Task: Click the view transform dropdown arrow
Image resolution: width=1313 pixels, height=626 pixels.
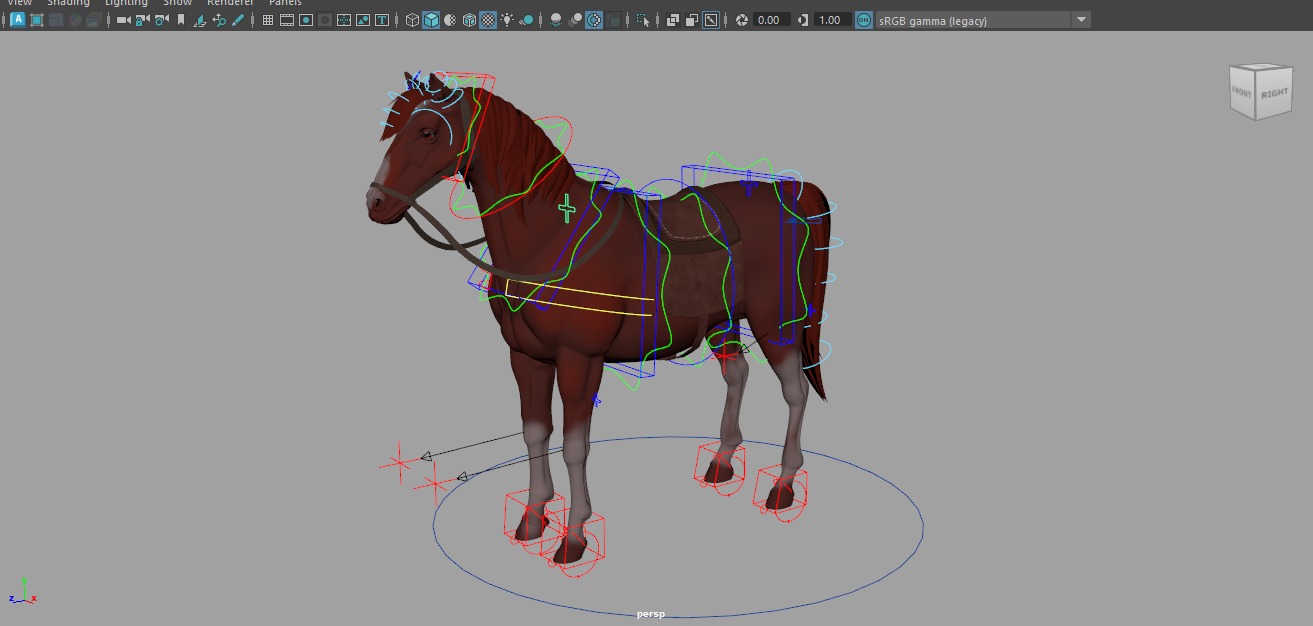Action: [x=1081, y=20]
